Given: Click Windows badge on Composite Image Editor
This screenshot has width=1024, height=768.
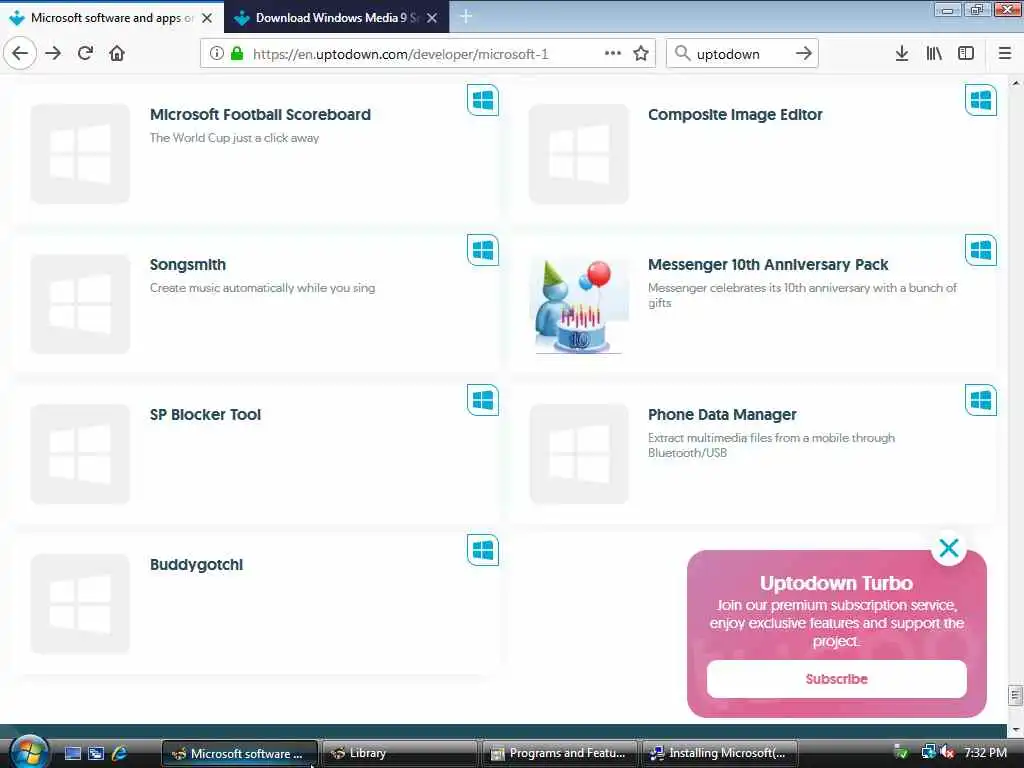Looking at the screenshot, I should (980, 100).
